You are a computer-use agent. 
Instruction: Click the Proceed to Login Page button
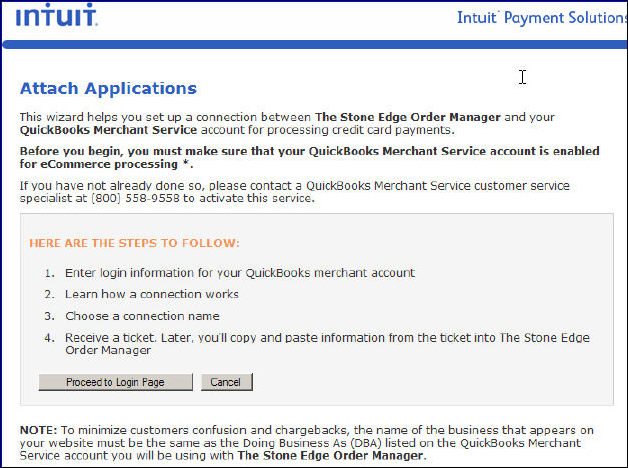tap(115, 382)
